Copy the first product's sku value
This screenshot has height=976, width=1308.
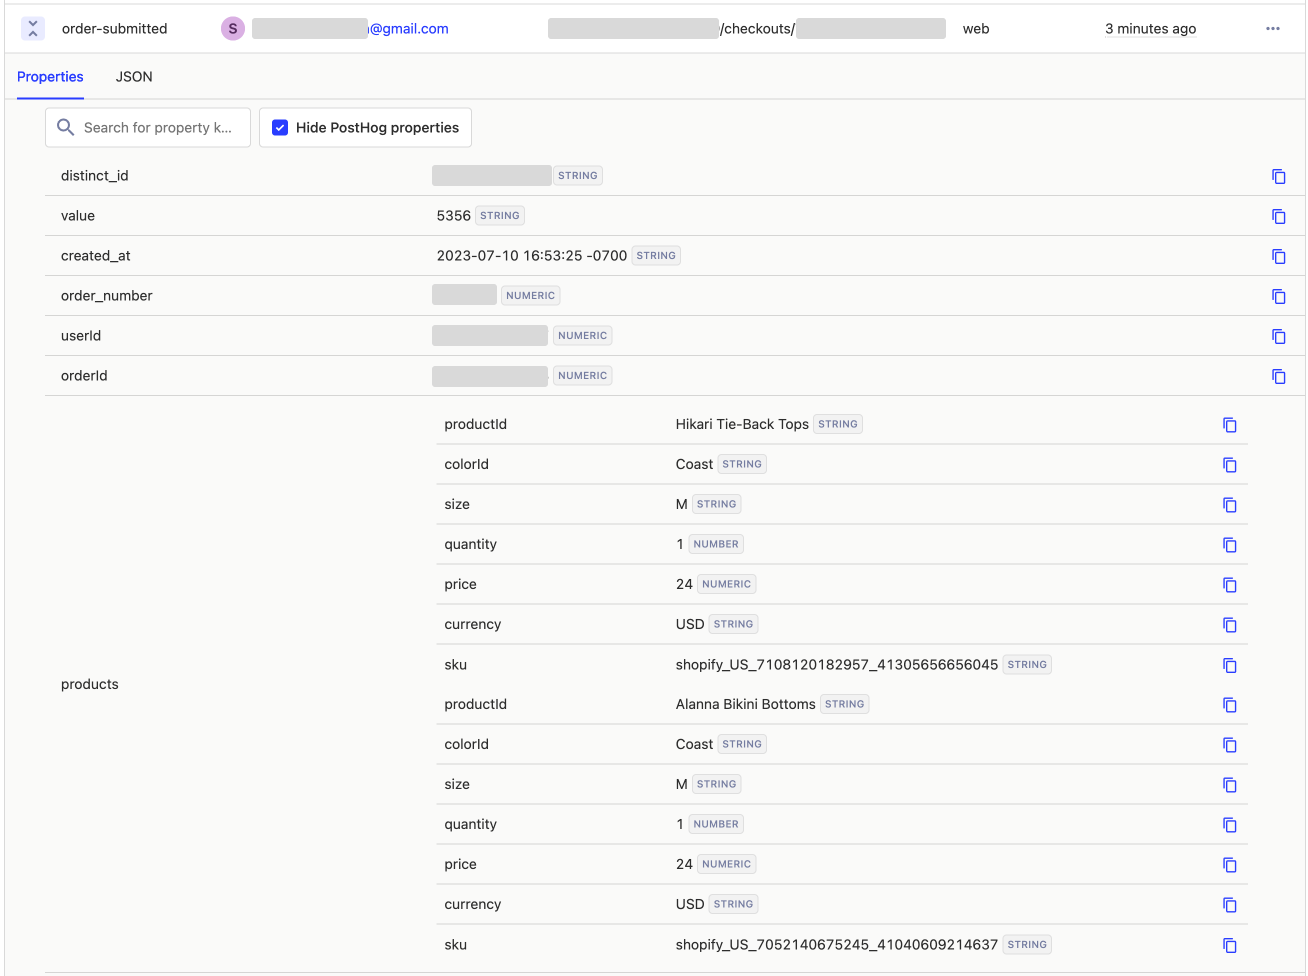coord(1229,665)
